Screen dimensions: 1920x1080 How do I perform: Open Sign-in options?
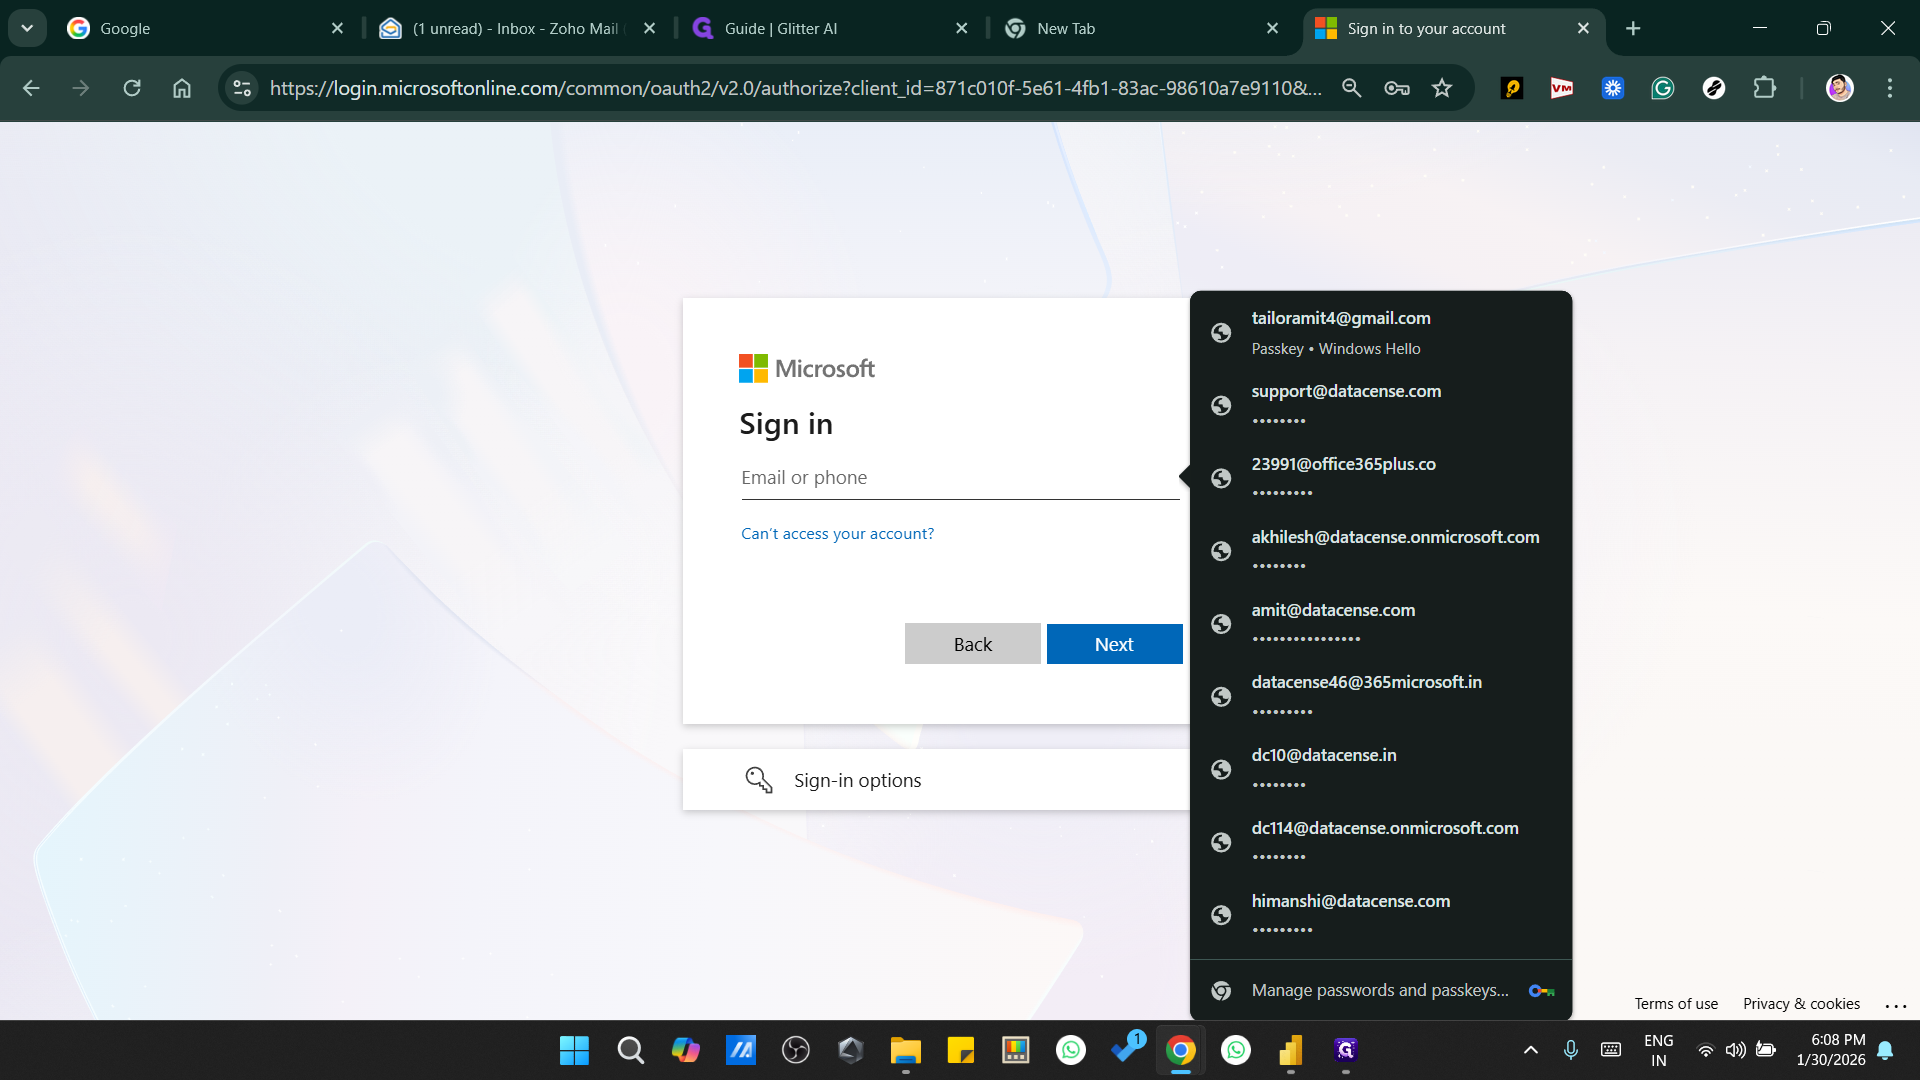pos(857,780)
